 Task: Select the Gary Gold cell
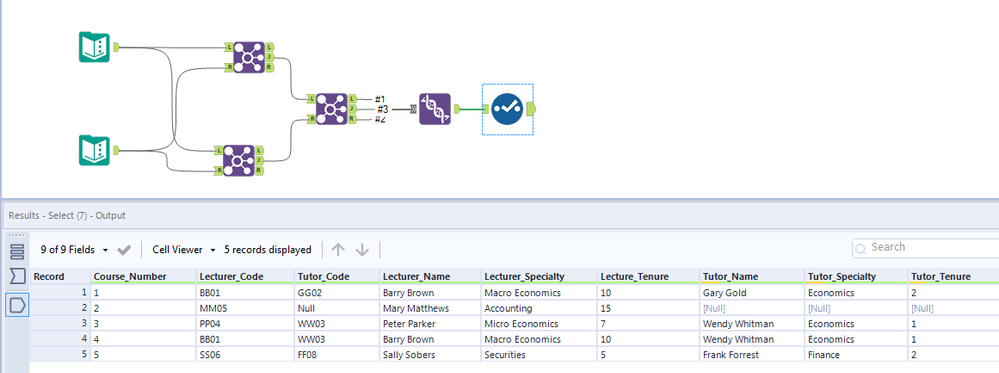[x=752, y=293]
